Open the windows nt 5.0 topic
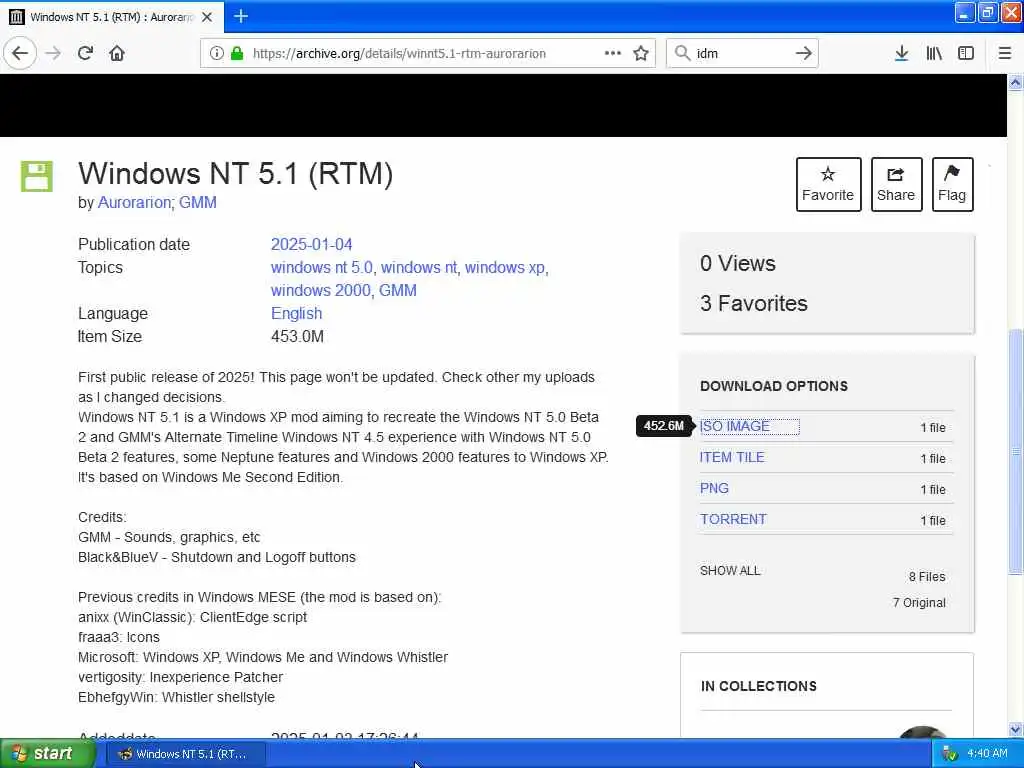This screenshot has height=768, width=1024. [321, 267]
